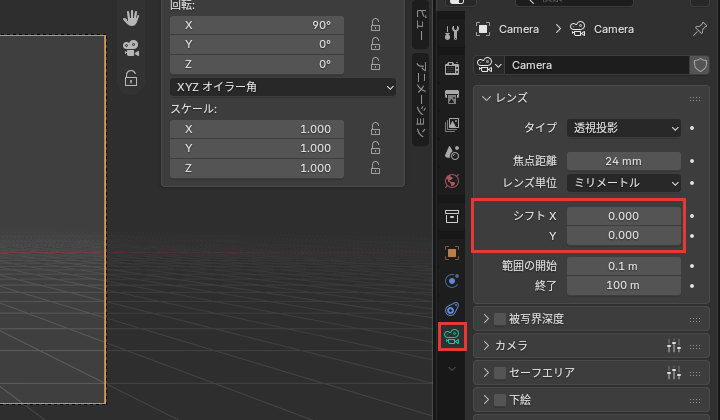720x420 pixels.
Task: Edit rotation Z value field
Action: click(257, 64)
